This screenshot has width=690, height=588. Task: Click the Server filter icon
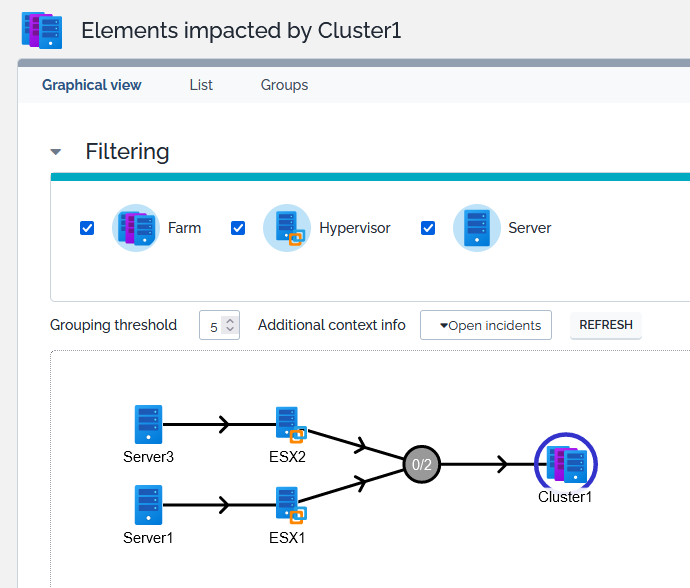click(476, 228)
